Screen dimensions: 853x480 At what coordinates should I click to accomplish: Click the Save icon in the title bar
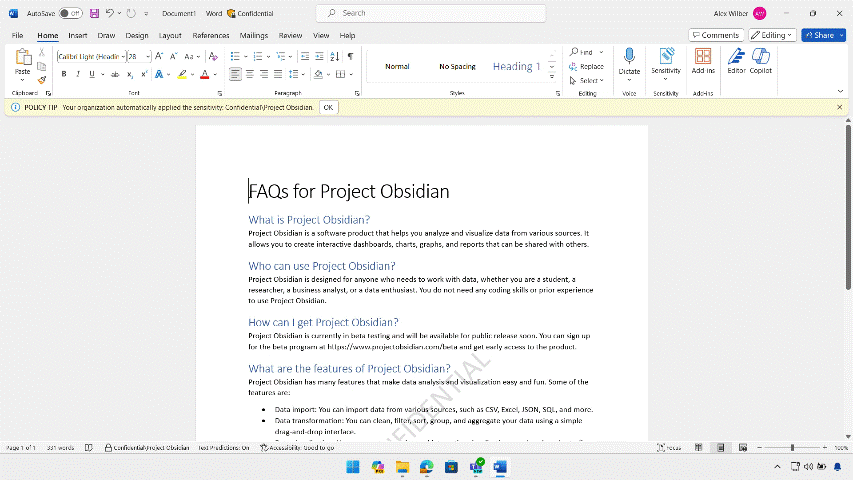click(x=94, y=13)
